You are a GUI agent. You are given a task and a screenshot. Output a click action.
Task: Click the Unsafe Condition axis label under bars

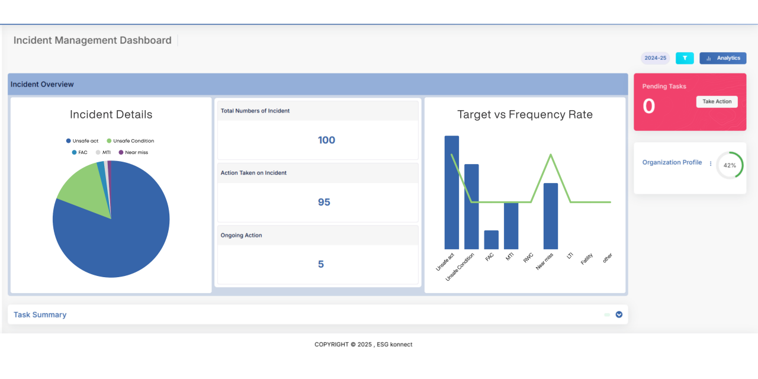[x=459, y=267]
